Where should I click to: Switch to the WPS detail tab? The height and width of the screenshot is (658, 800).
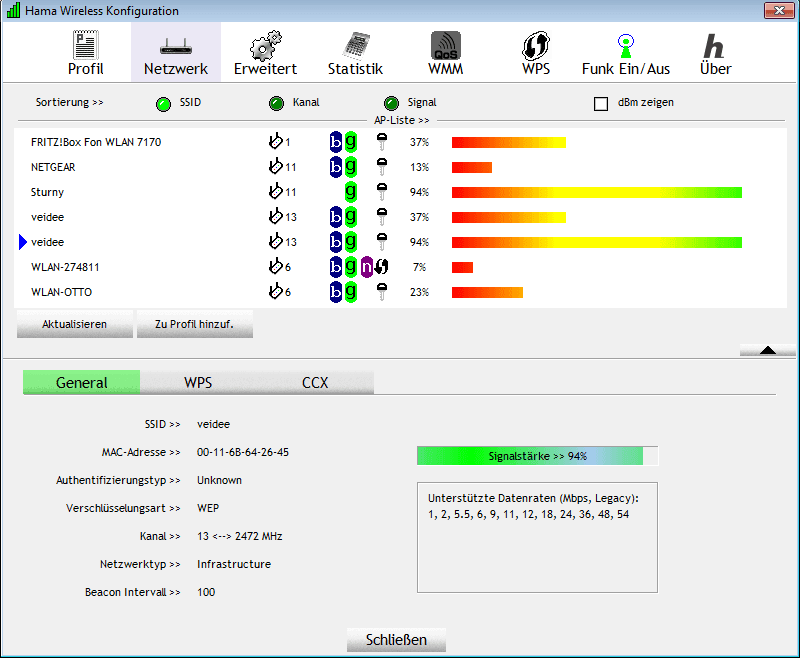pos(198,382)
